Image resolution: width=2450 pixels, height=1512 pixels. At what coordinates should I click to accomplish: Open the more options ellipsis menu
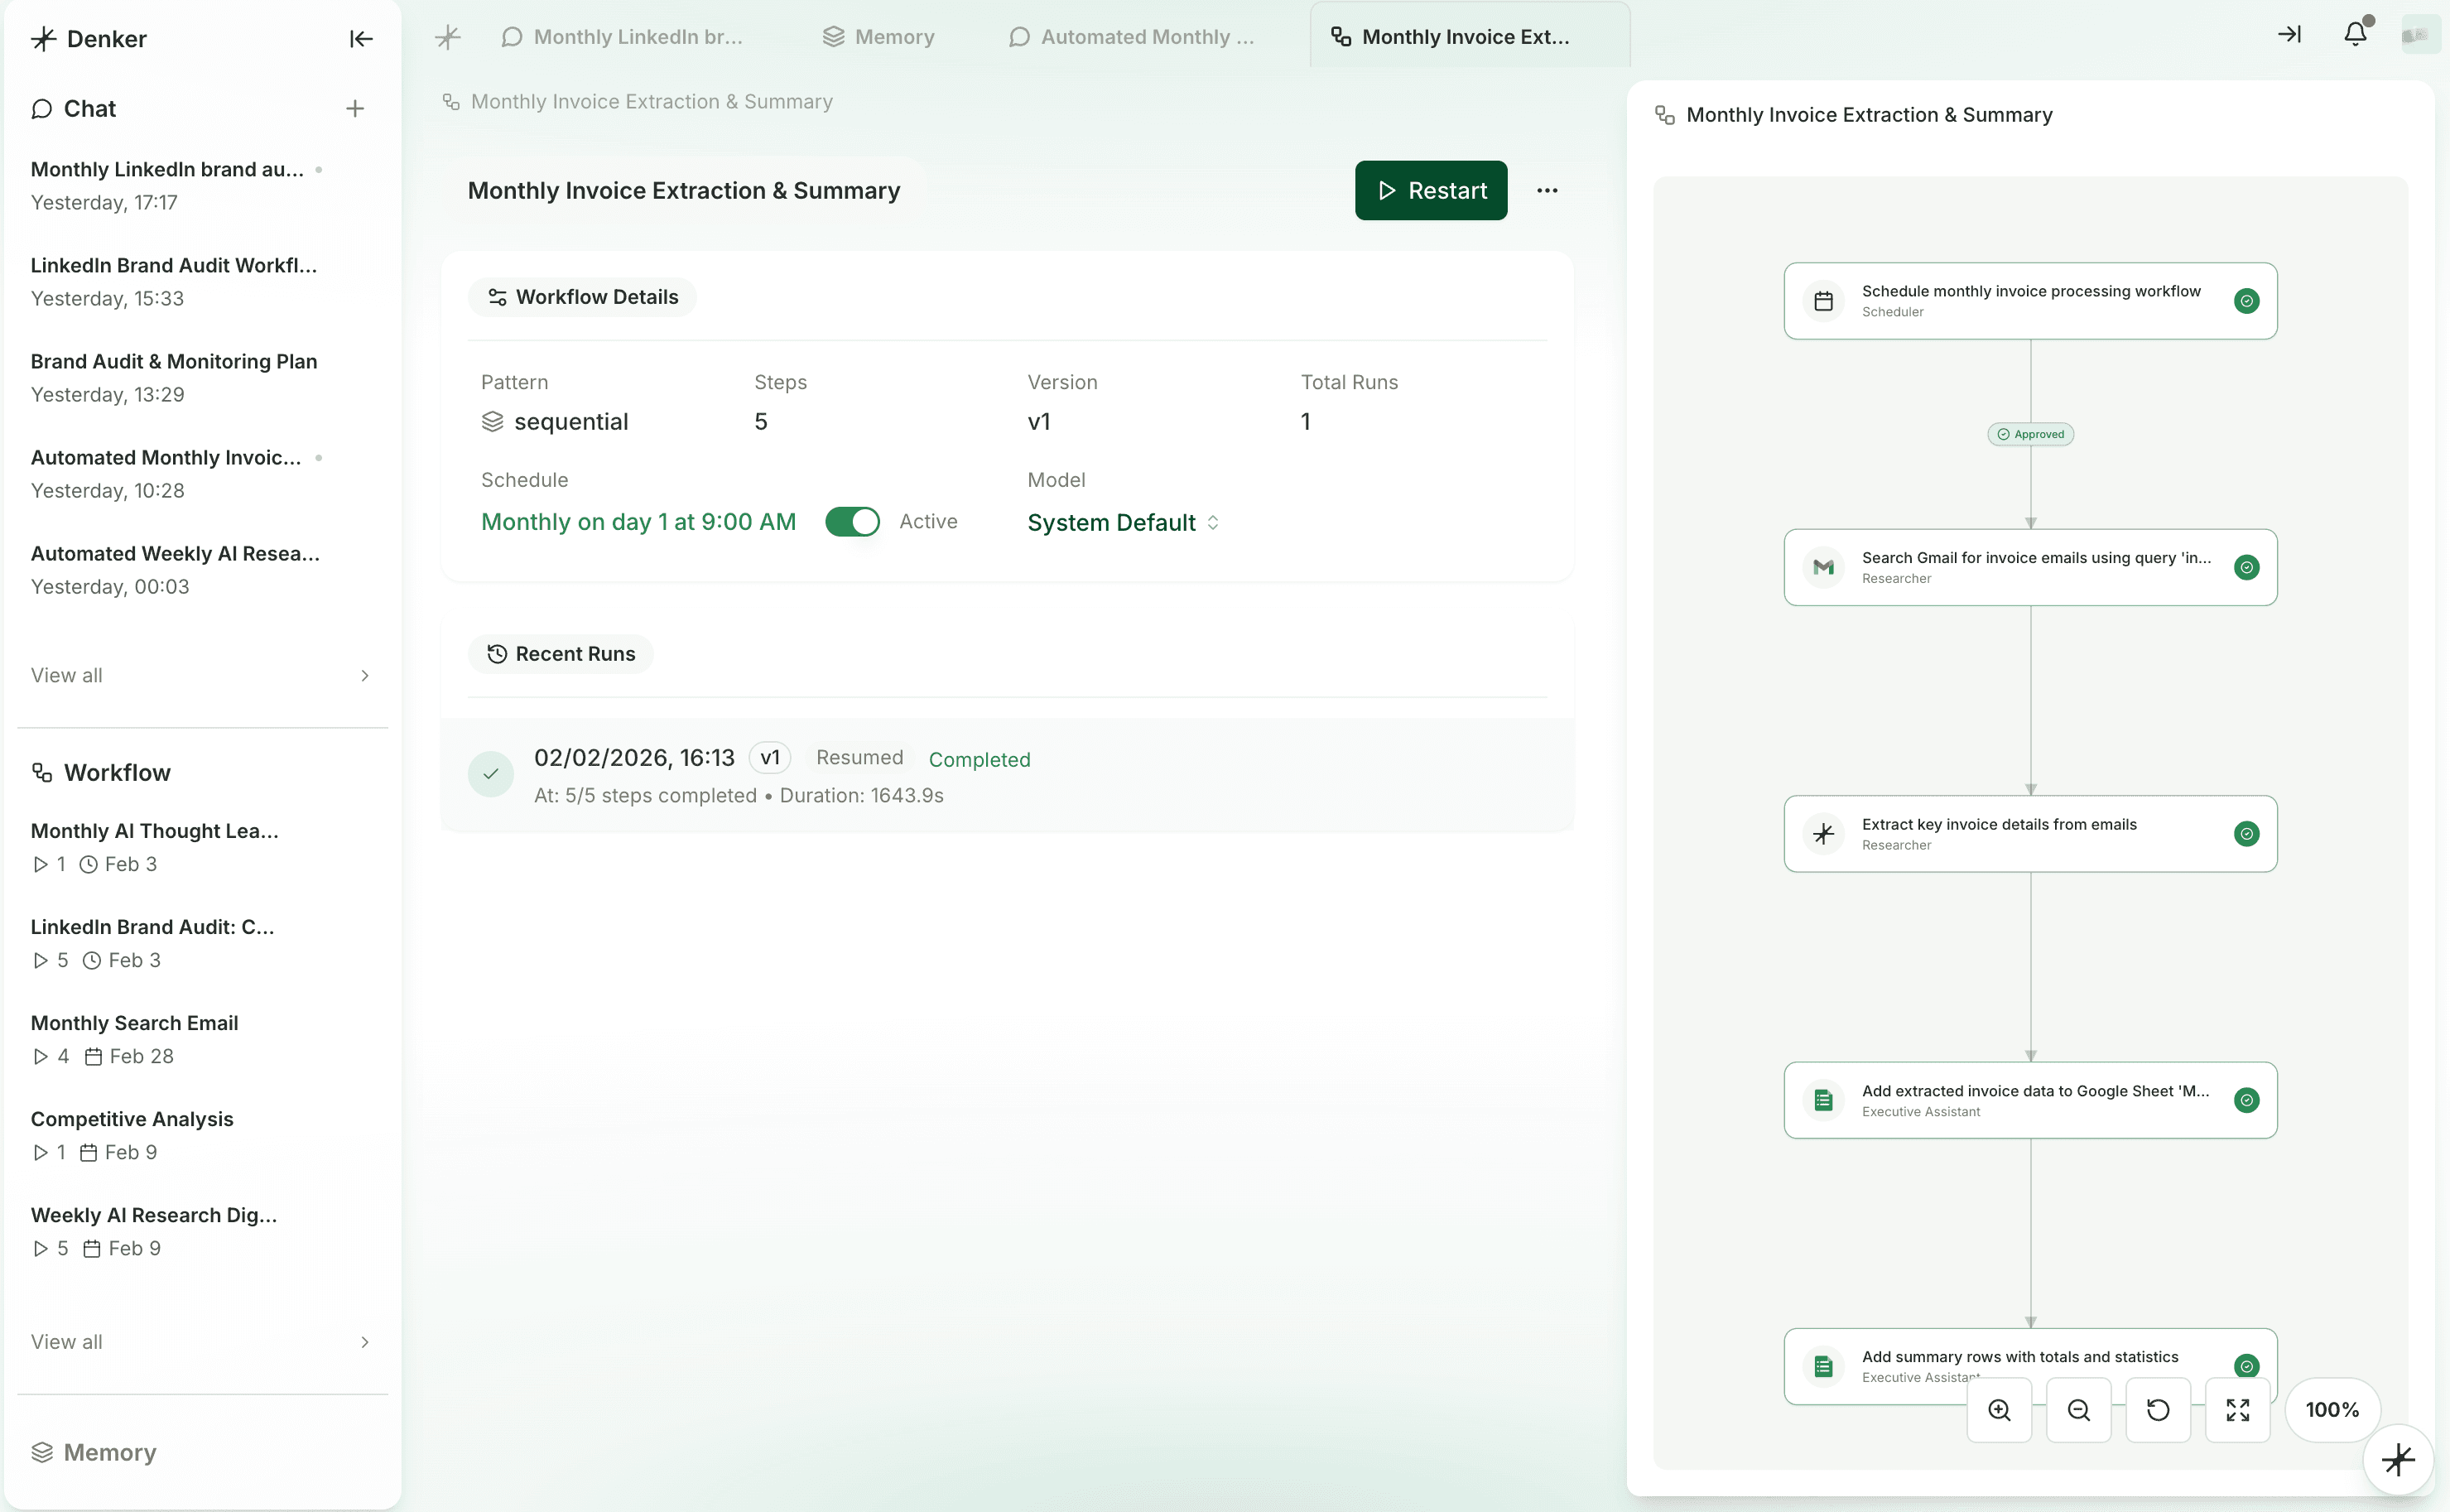click(1547, 191)
